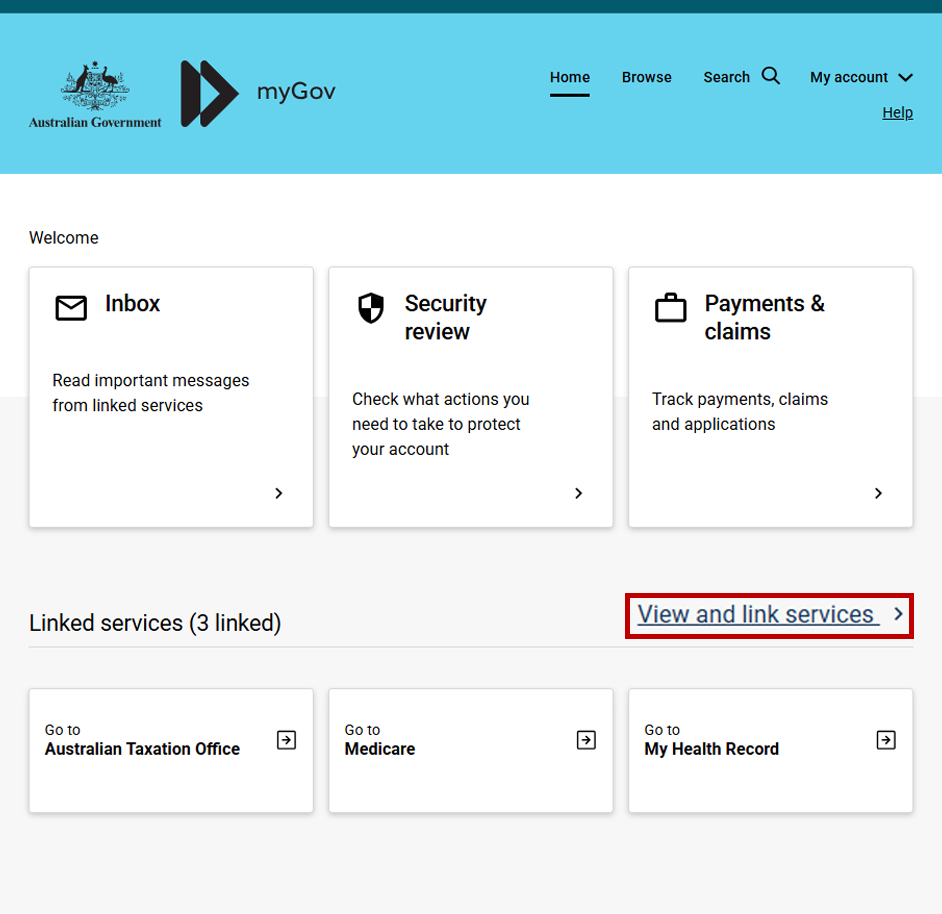Click the Security review card chevron
The height and width of the screenshot is (914, 942).
pyautogui.click(x=578, y=493)
